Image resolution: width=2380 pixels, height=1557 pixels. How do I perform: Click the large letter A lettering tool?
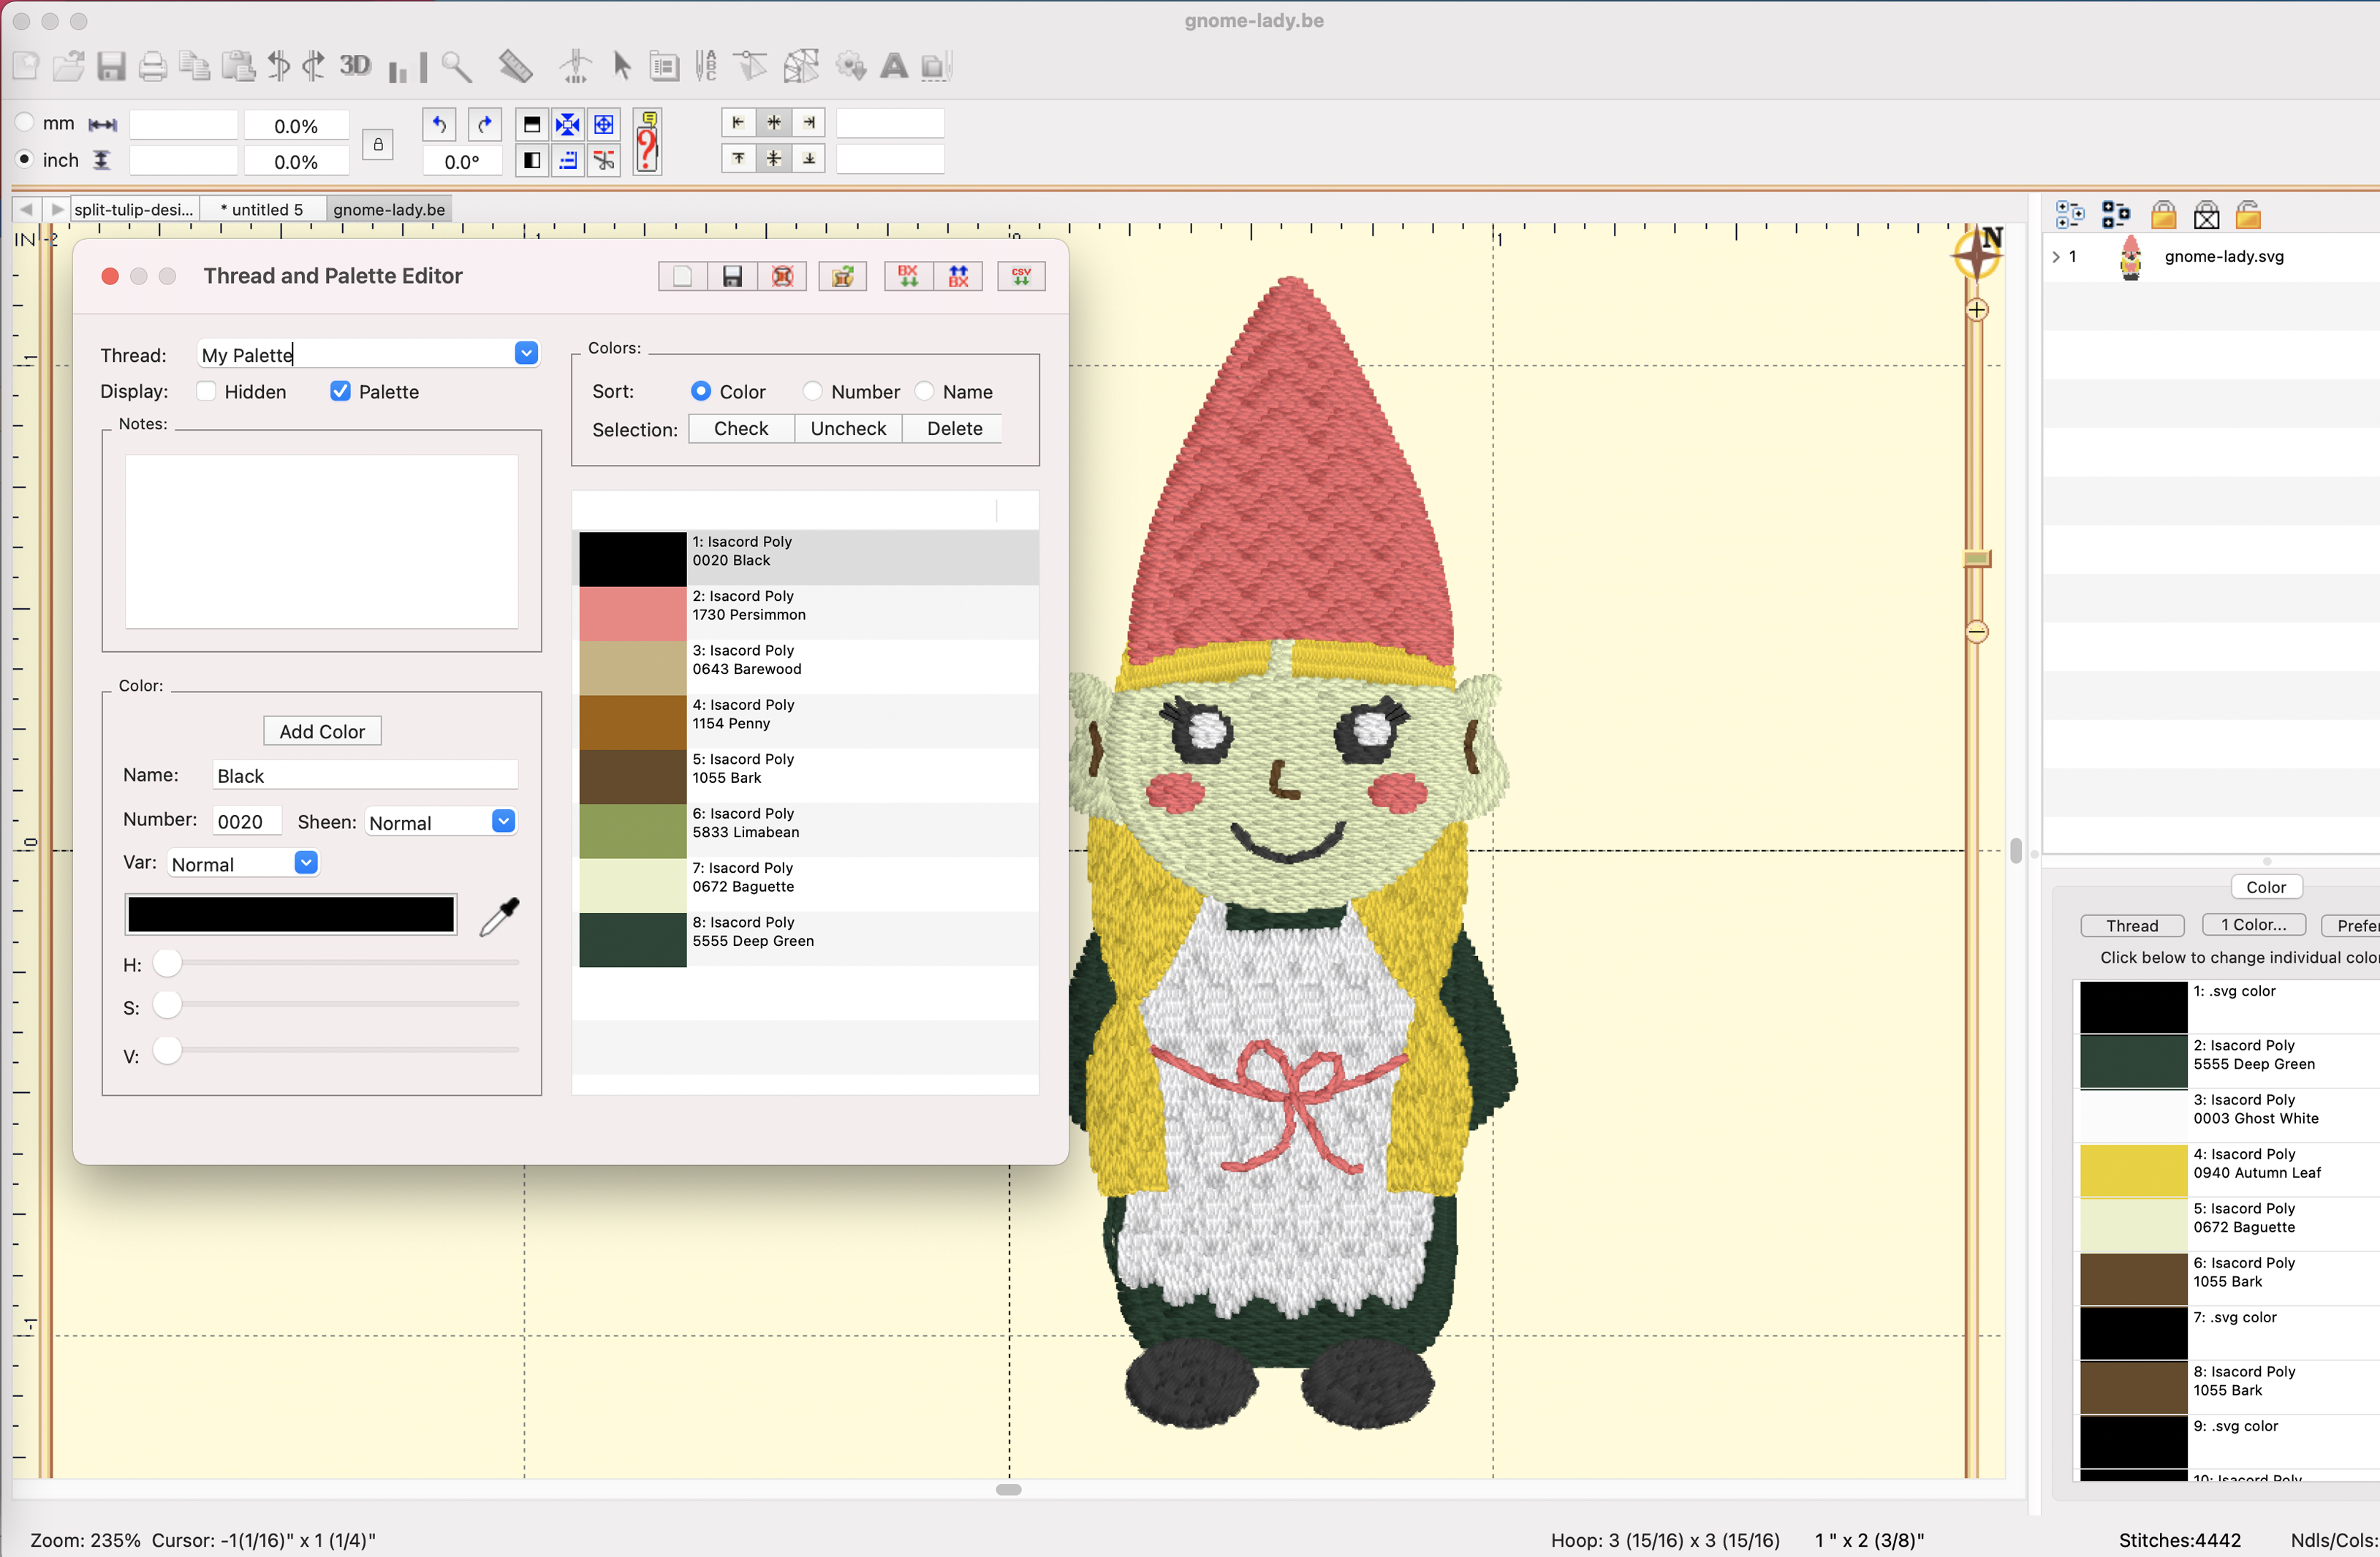coord(893,66)
